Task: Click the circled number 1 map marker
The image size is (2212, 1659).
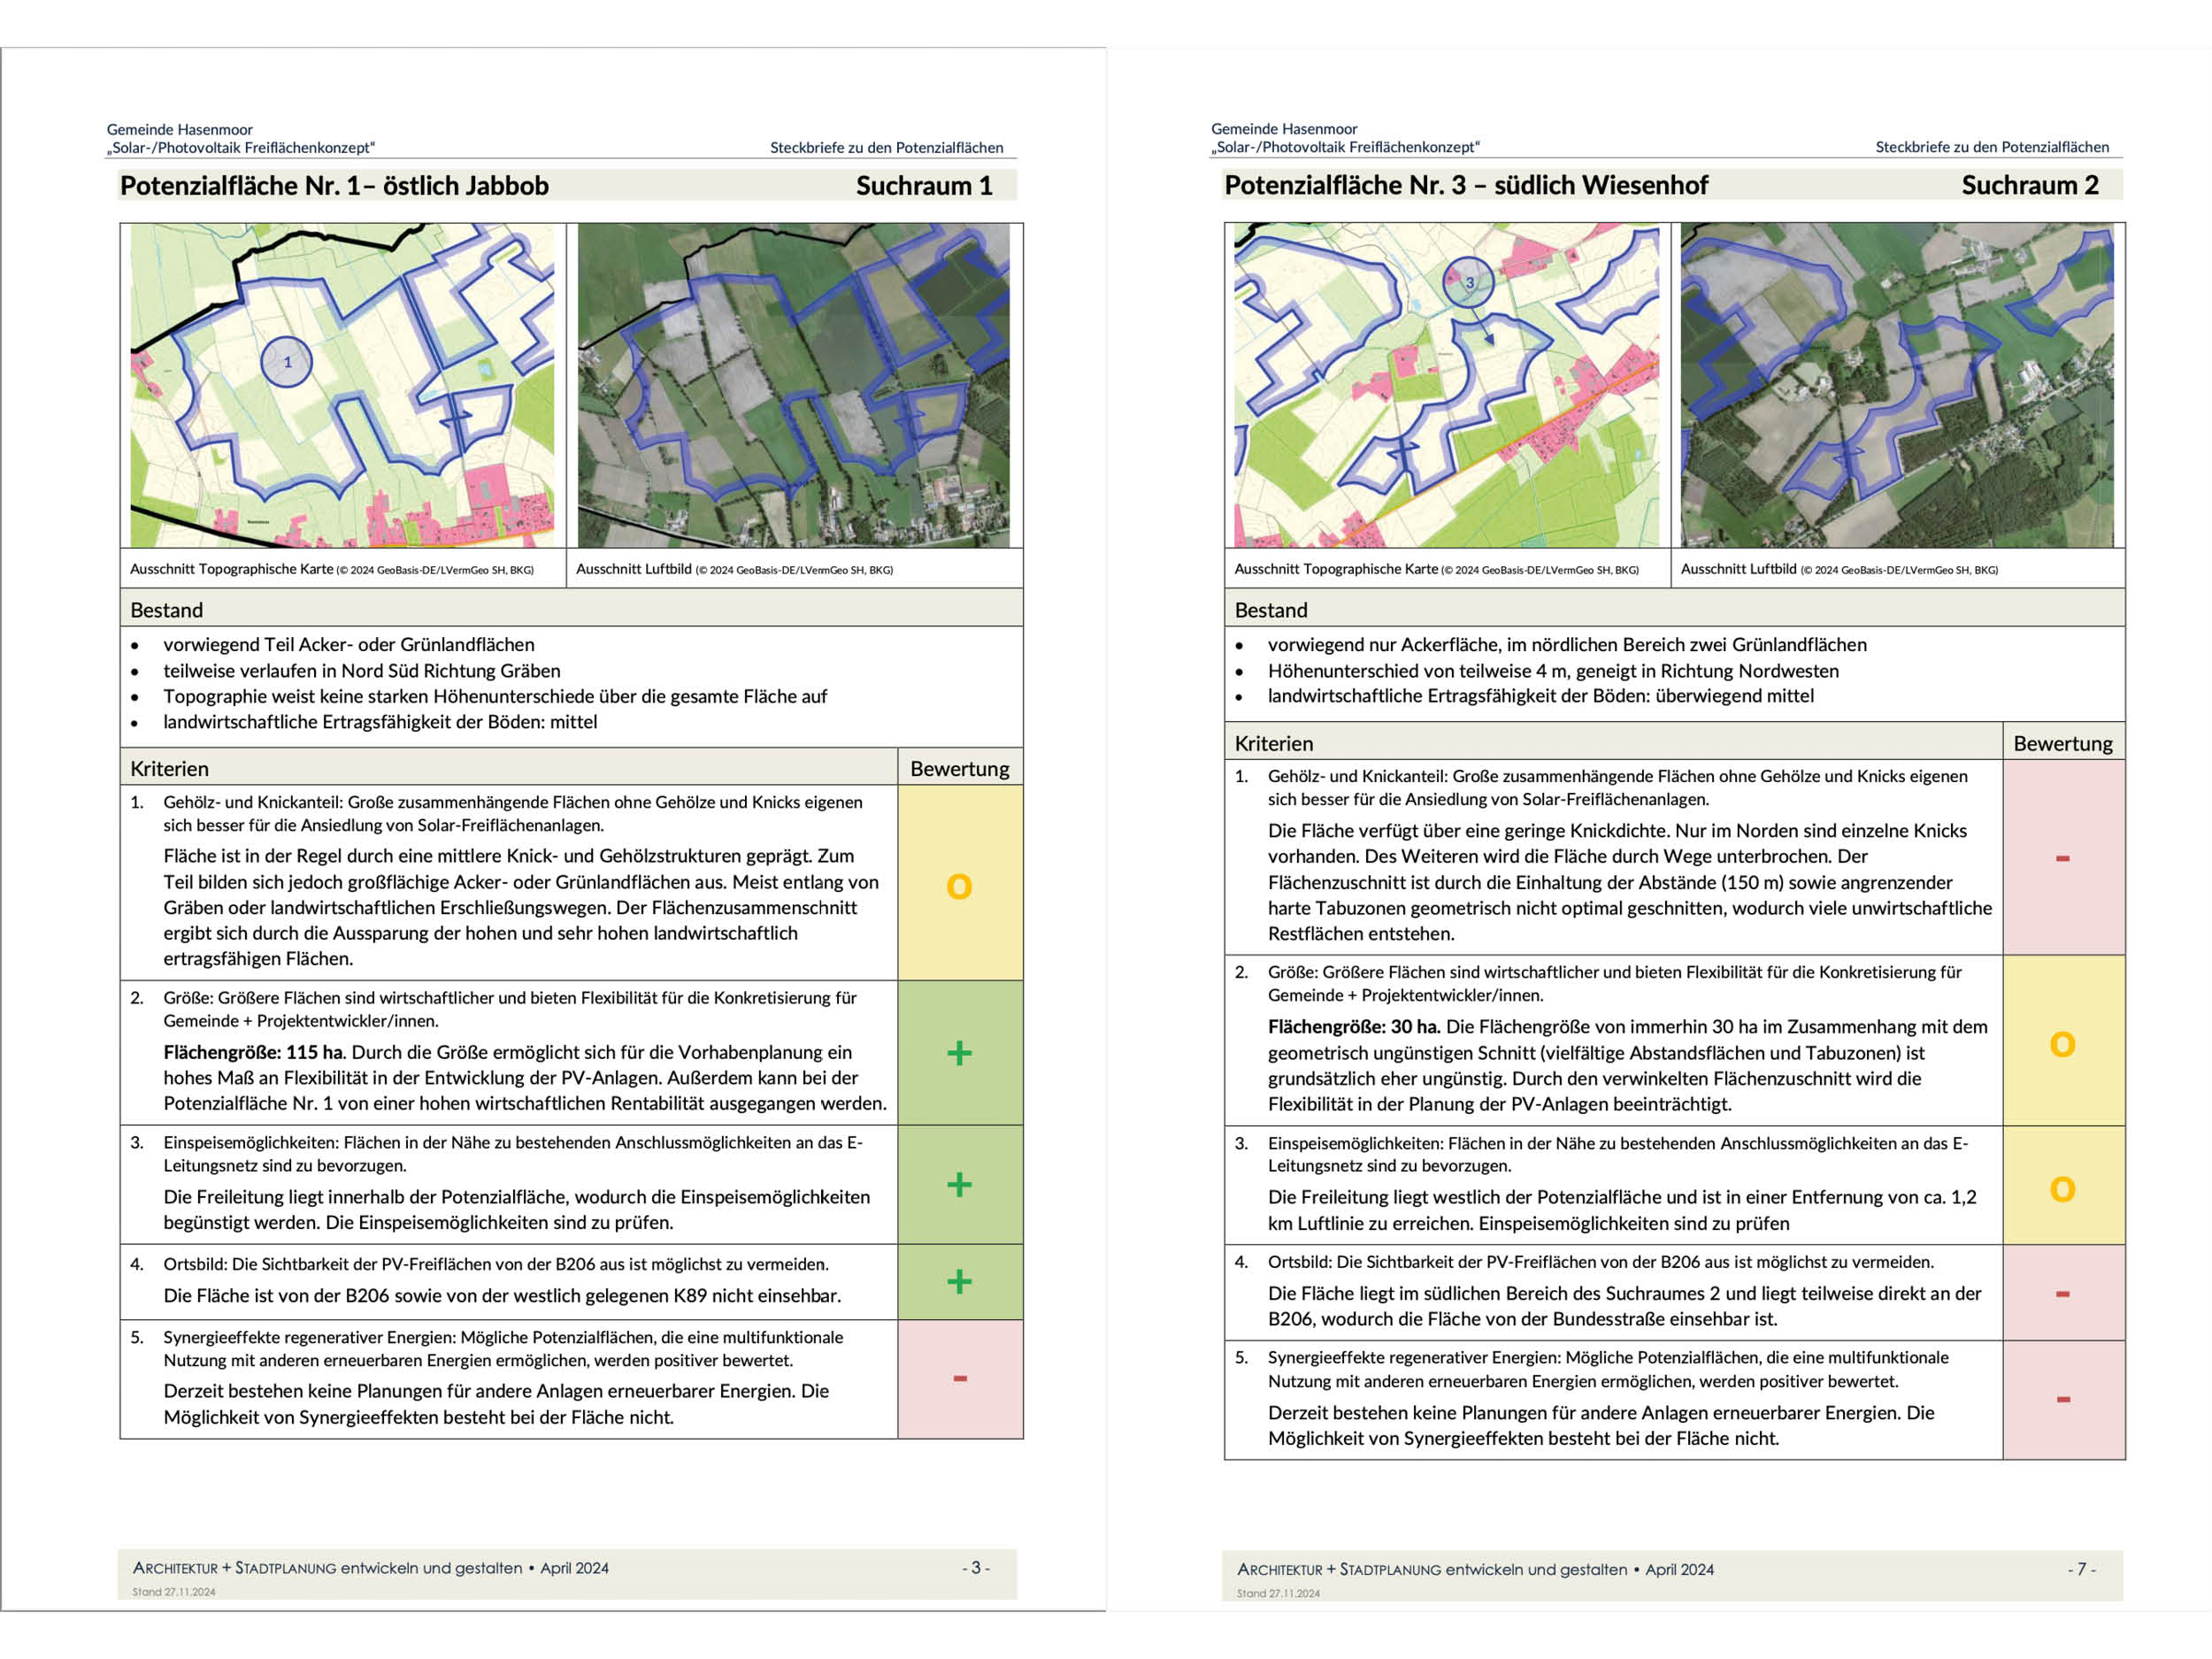Action: (x=286, y=362)
